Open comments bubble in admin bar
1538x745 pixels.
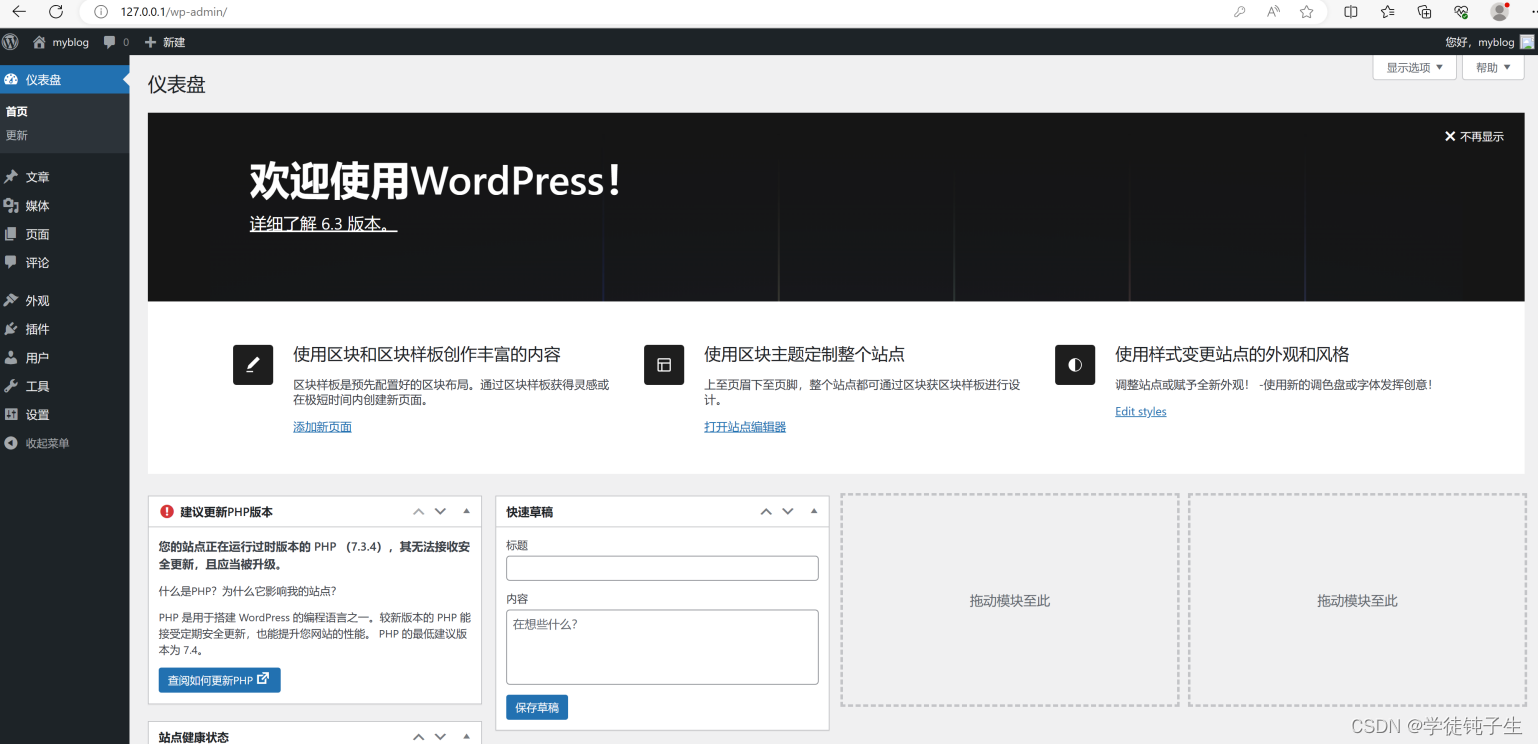point(110,42)
